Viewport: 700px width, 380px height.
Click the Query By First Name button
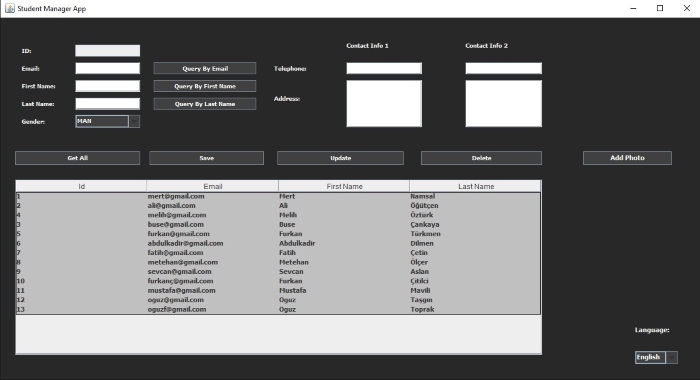coord(205,86)
